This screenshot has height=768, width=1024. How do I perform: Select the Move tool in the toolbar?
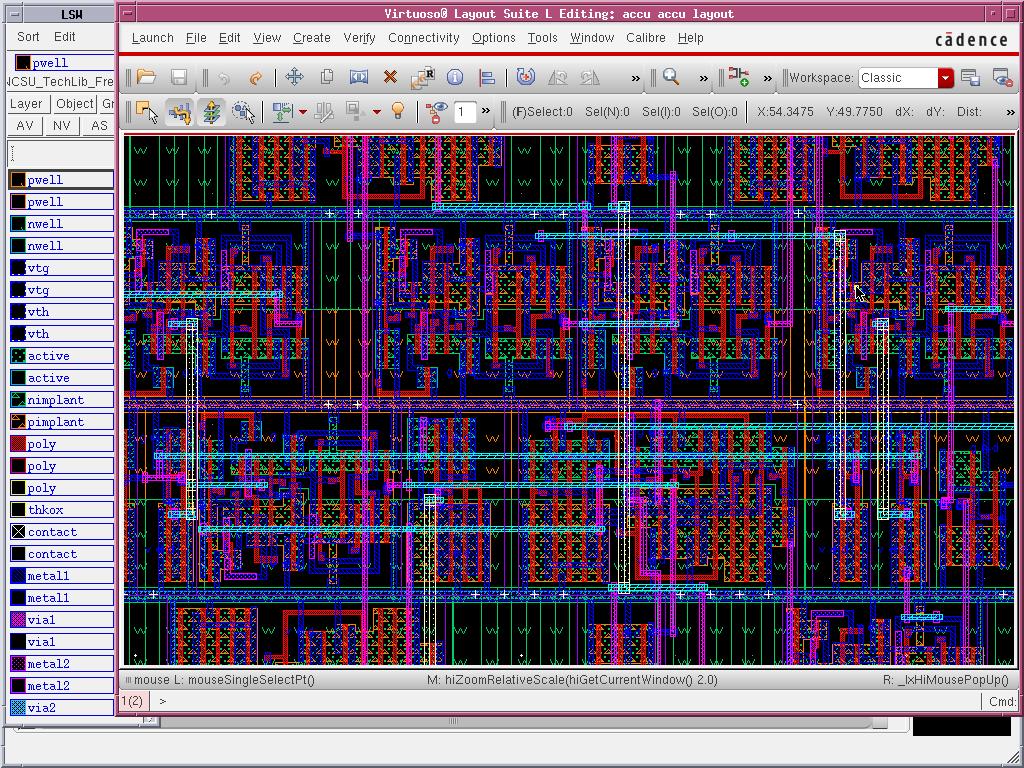[x=294, y=76]
